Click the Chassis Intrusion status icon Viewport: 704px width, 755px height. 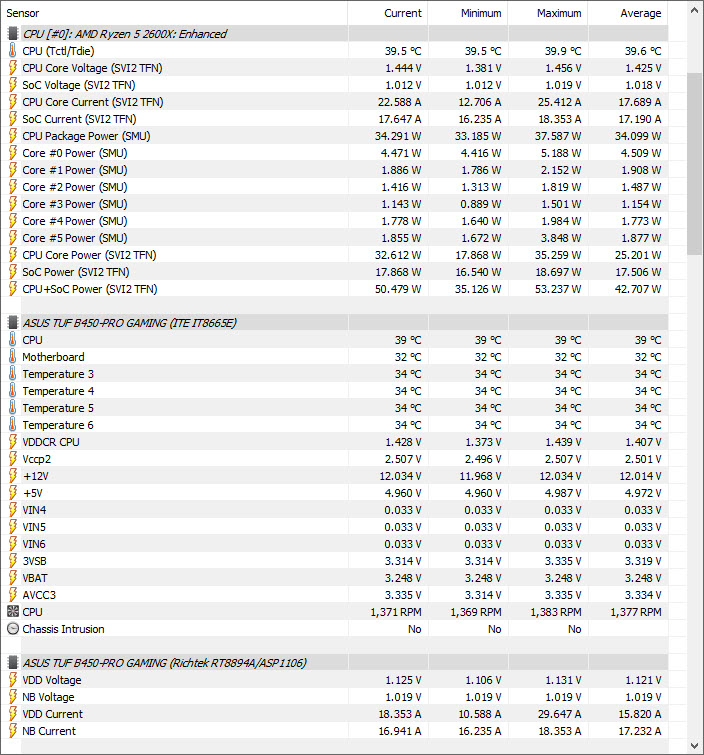tap(13, 629)
